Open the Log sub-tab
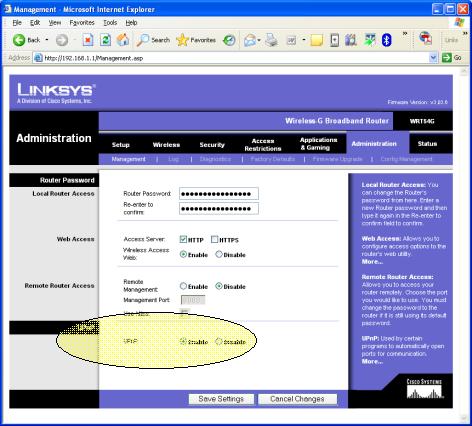472x426 pixels. click(x=173, y=159)
